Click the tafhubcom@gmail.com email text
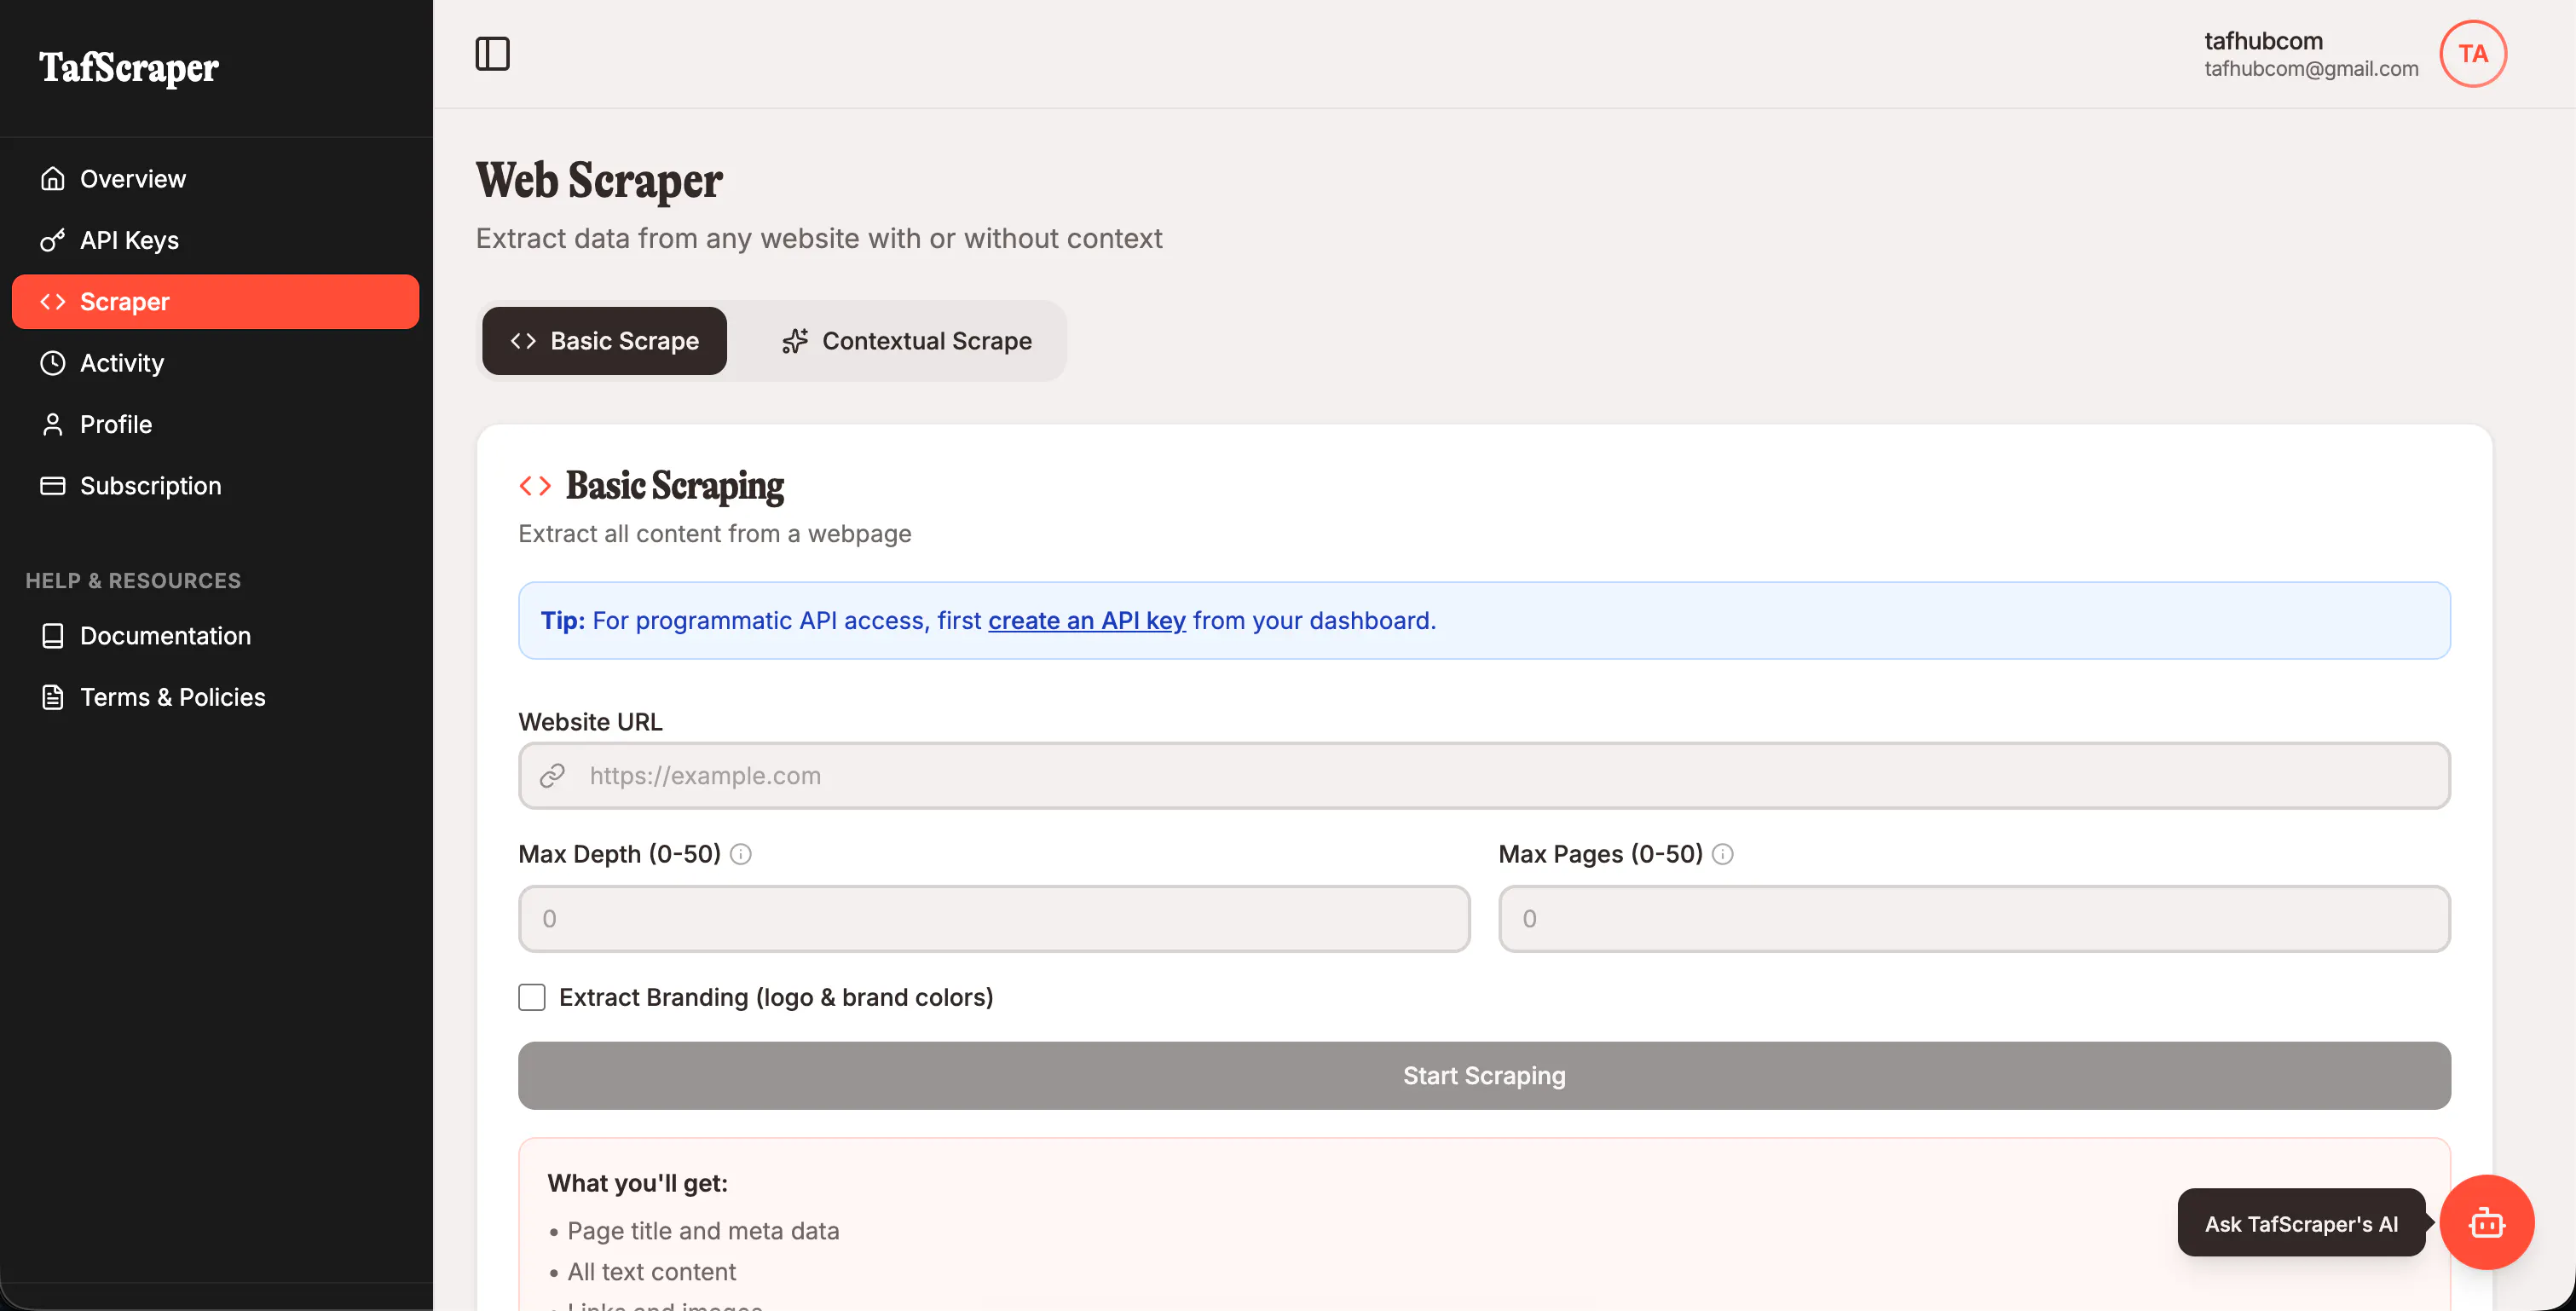This screenshot has height=1311, width=2576. pos(2311,69)
